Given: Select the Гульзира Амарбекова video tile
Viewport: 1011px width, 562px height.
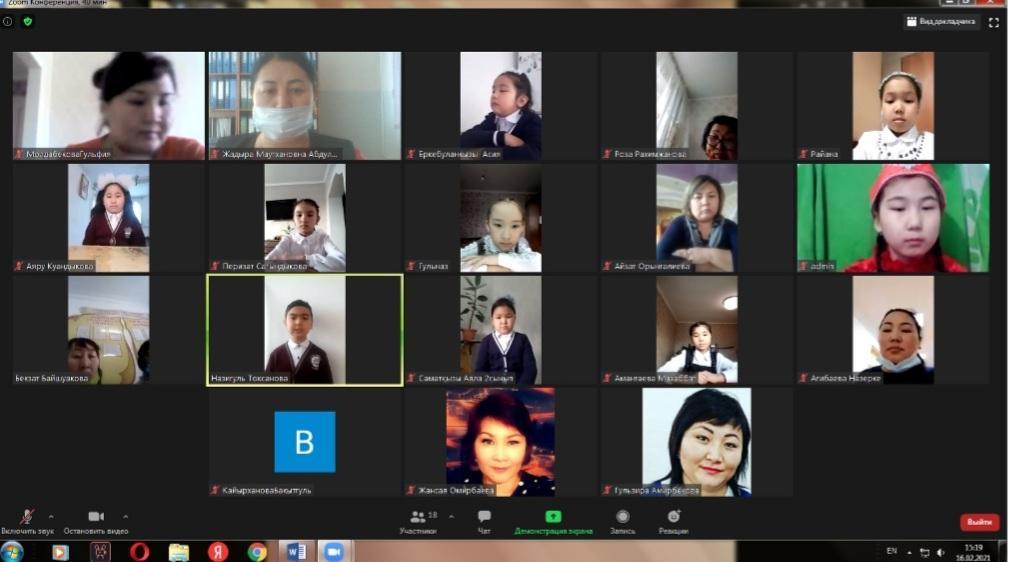Looking at the screenshot, I should click(697, 442).
